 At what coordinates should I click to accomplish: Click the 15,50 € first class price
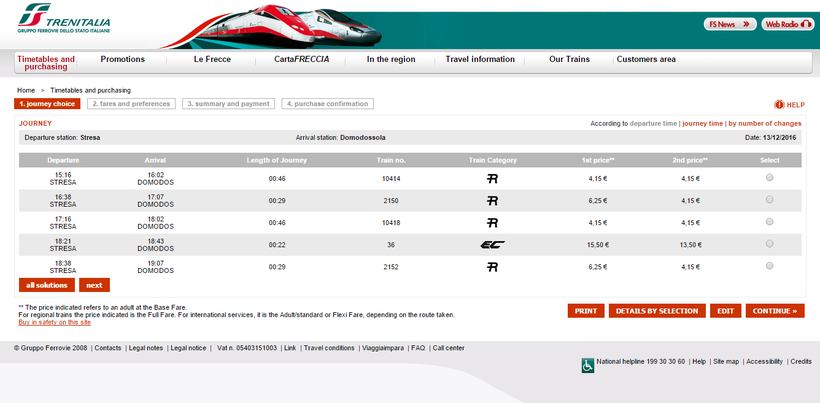(x=597, y=245)
